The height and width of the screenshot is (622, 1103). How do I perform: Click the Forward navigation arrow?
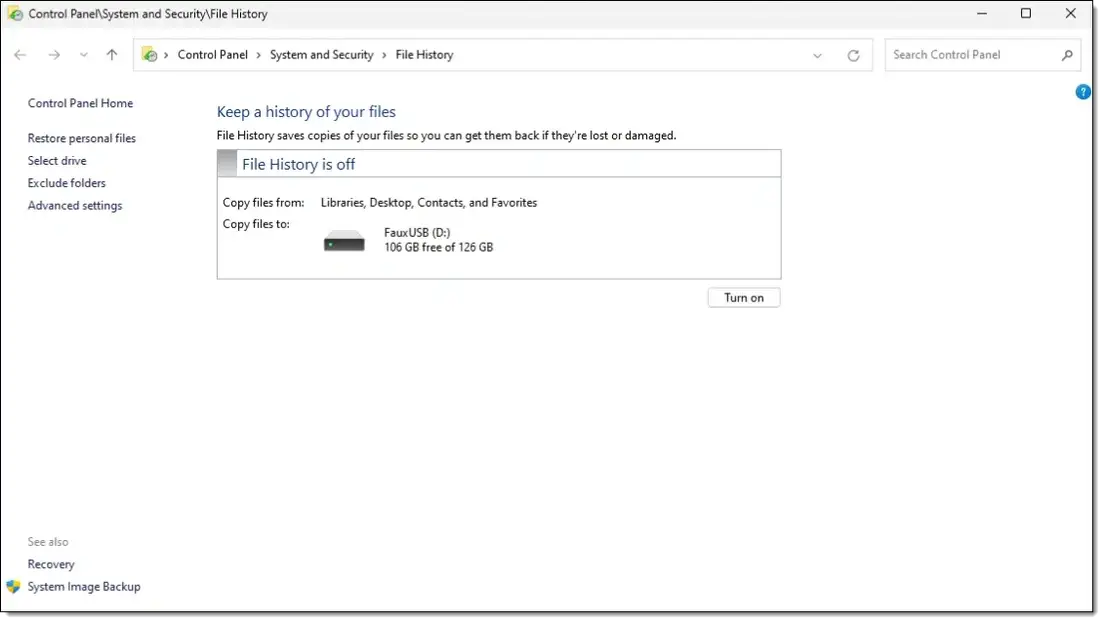54,55
